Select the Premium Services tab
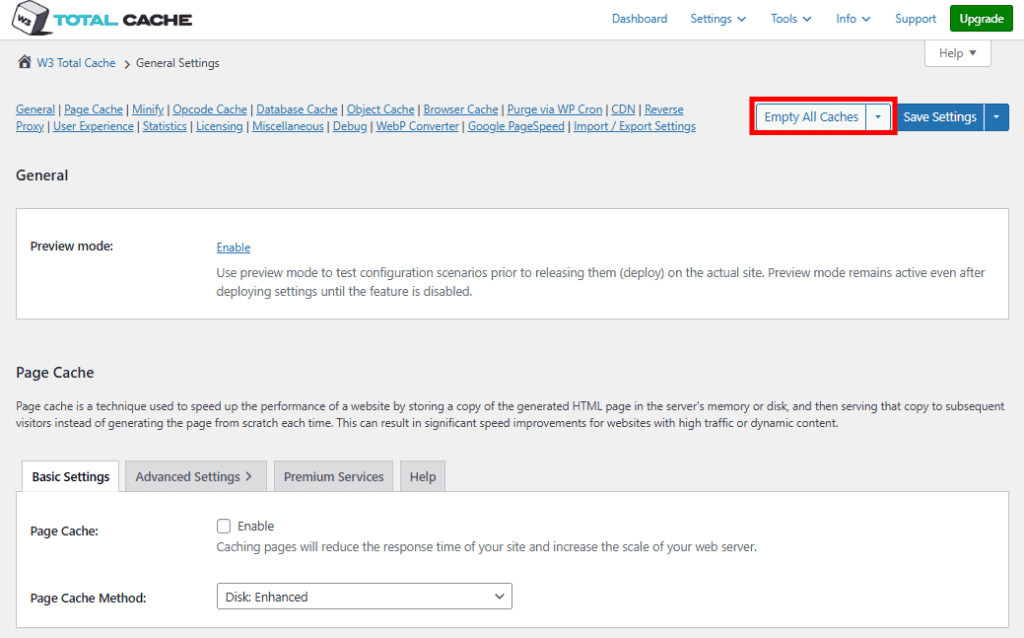The image size is (1024, 638). pyautogui.click(x=333, y=477)
